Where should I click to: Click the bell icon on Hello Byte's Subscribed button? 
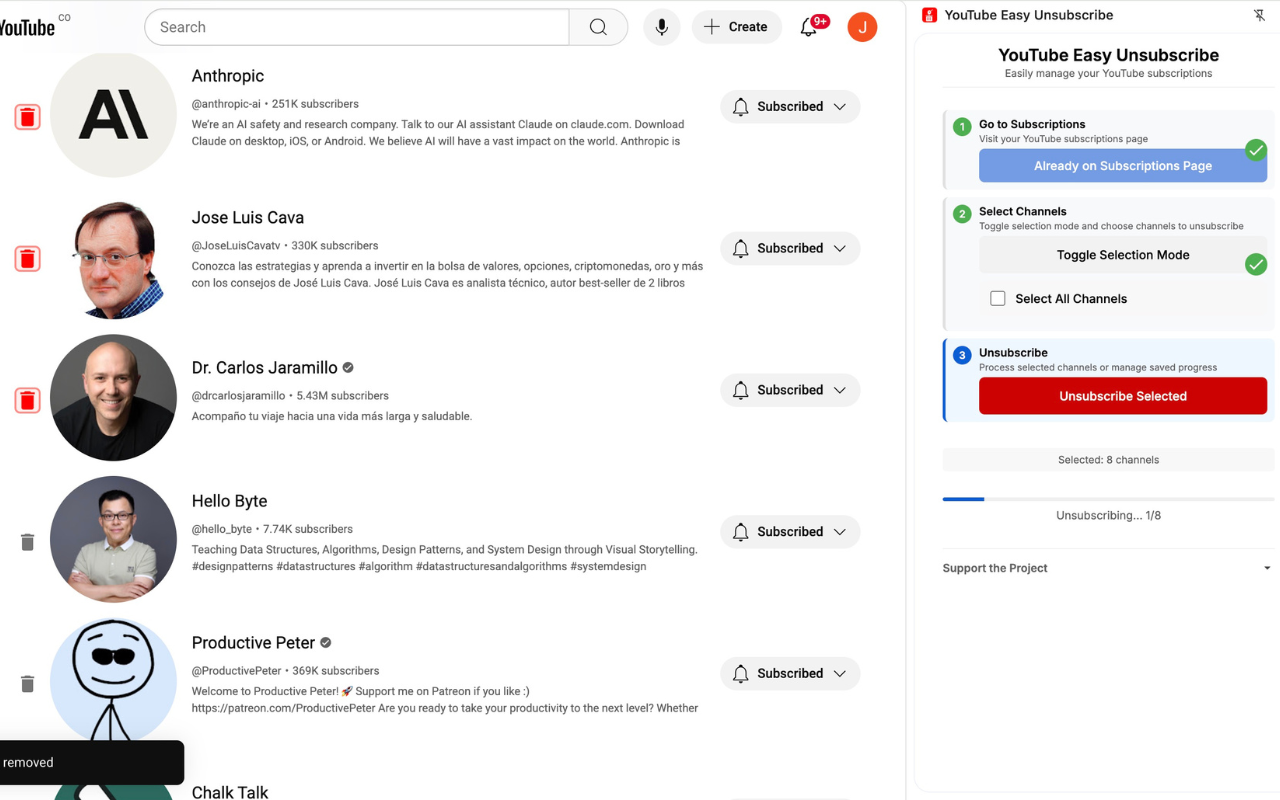741,532
